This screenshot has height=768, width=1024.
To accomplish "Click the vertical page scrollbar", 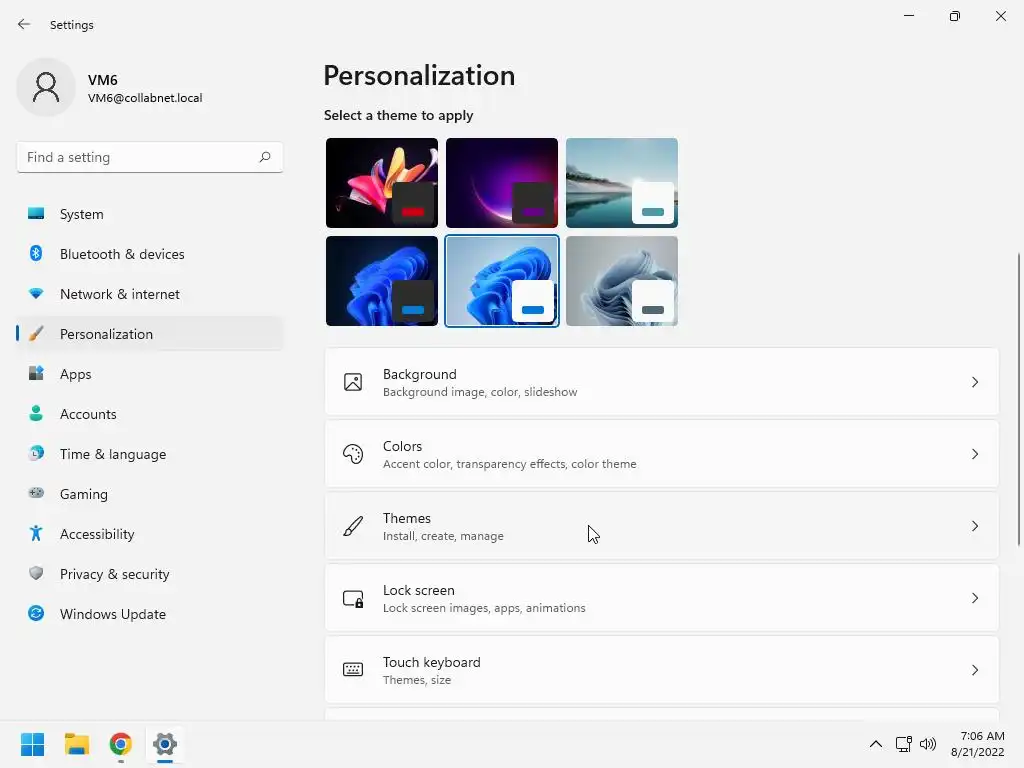I will click(1019, 398).
